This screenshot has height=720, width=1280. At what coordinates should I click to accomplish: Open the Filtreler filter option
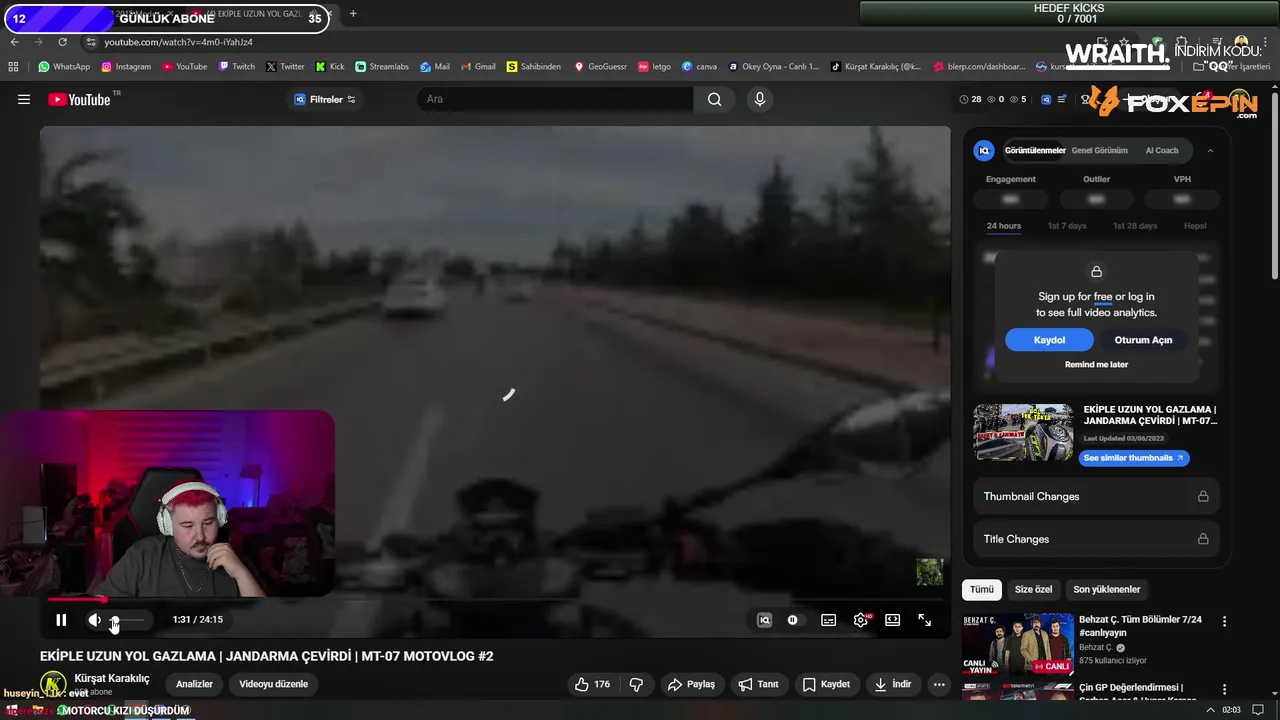pos(325,99)
